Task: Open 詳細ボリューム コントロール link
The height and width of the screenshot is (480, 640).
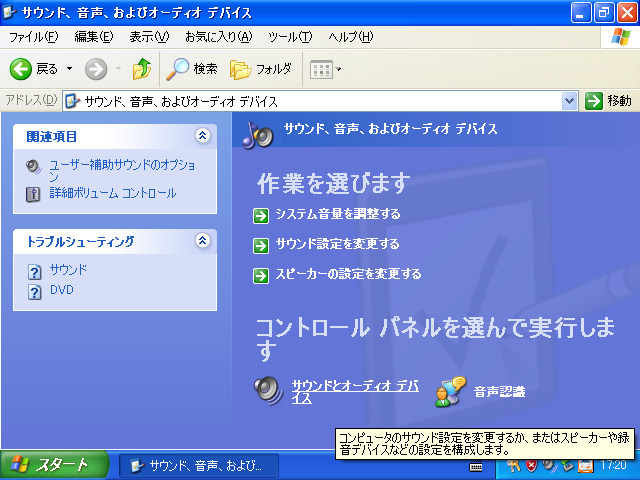Action: click(x=113, y=193)
